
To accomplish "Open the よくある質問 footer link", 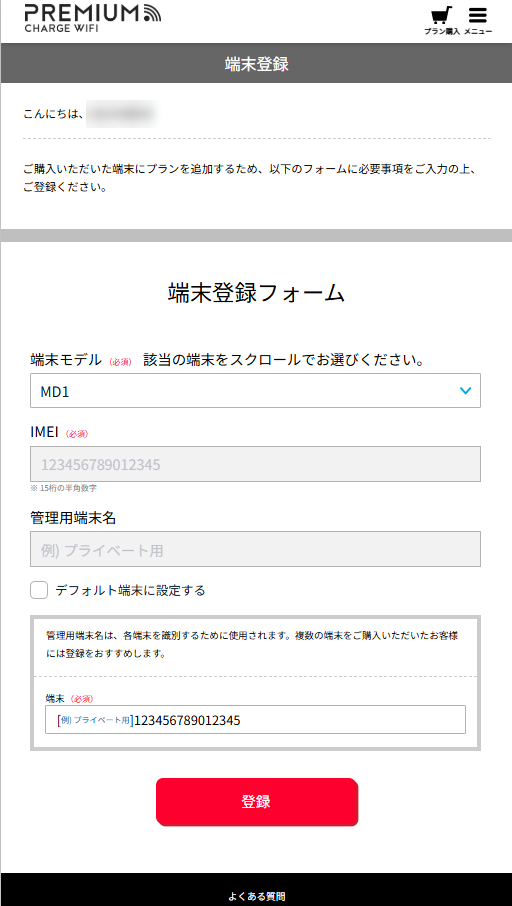I will pyautogui.click(x=257, y=896).
